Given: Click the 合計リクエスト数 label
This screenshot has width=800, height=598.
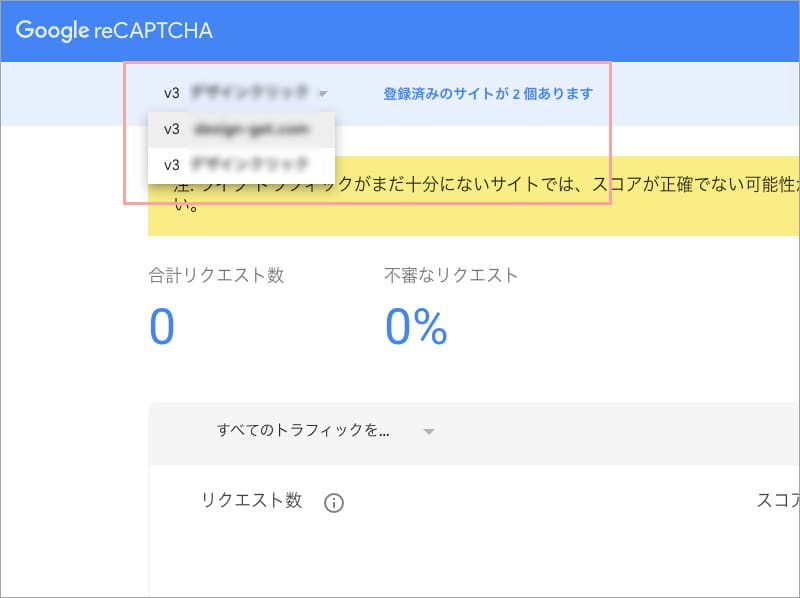Looking at the screenshot, I should pyautogui.click(x=216, y=276).
